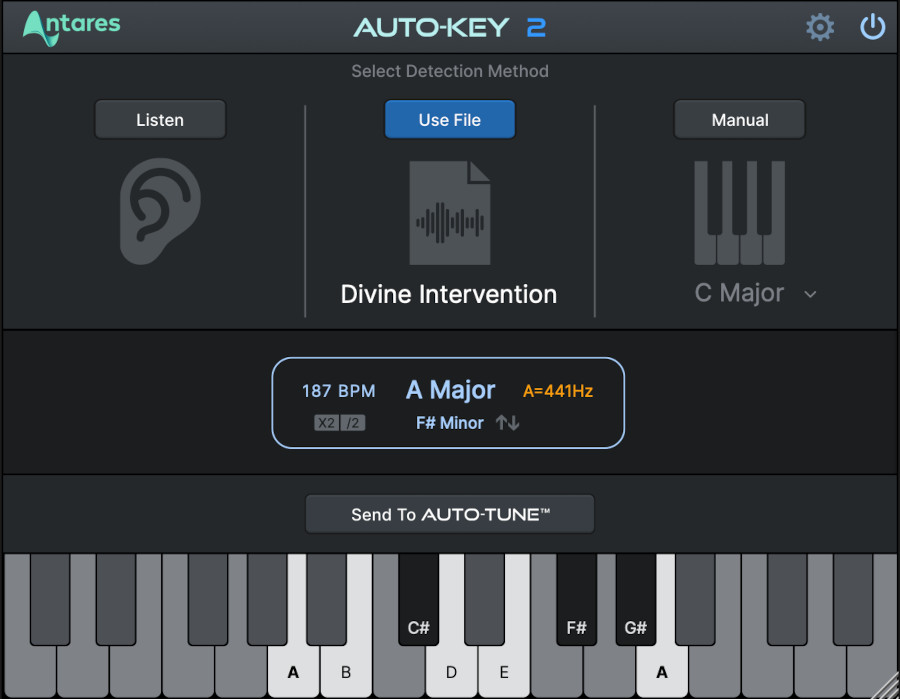
Task: Switch to the Listen detection tab
Action: point(160,119)
